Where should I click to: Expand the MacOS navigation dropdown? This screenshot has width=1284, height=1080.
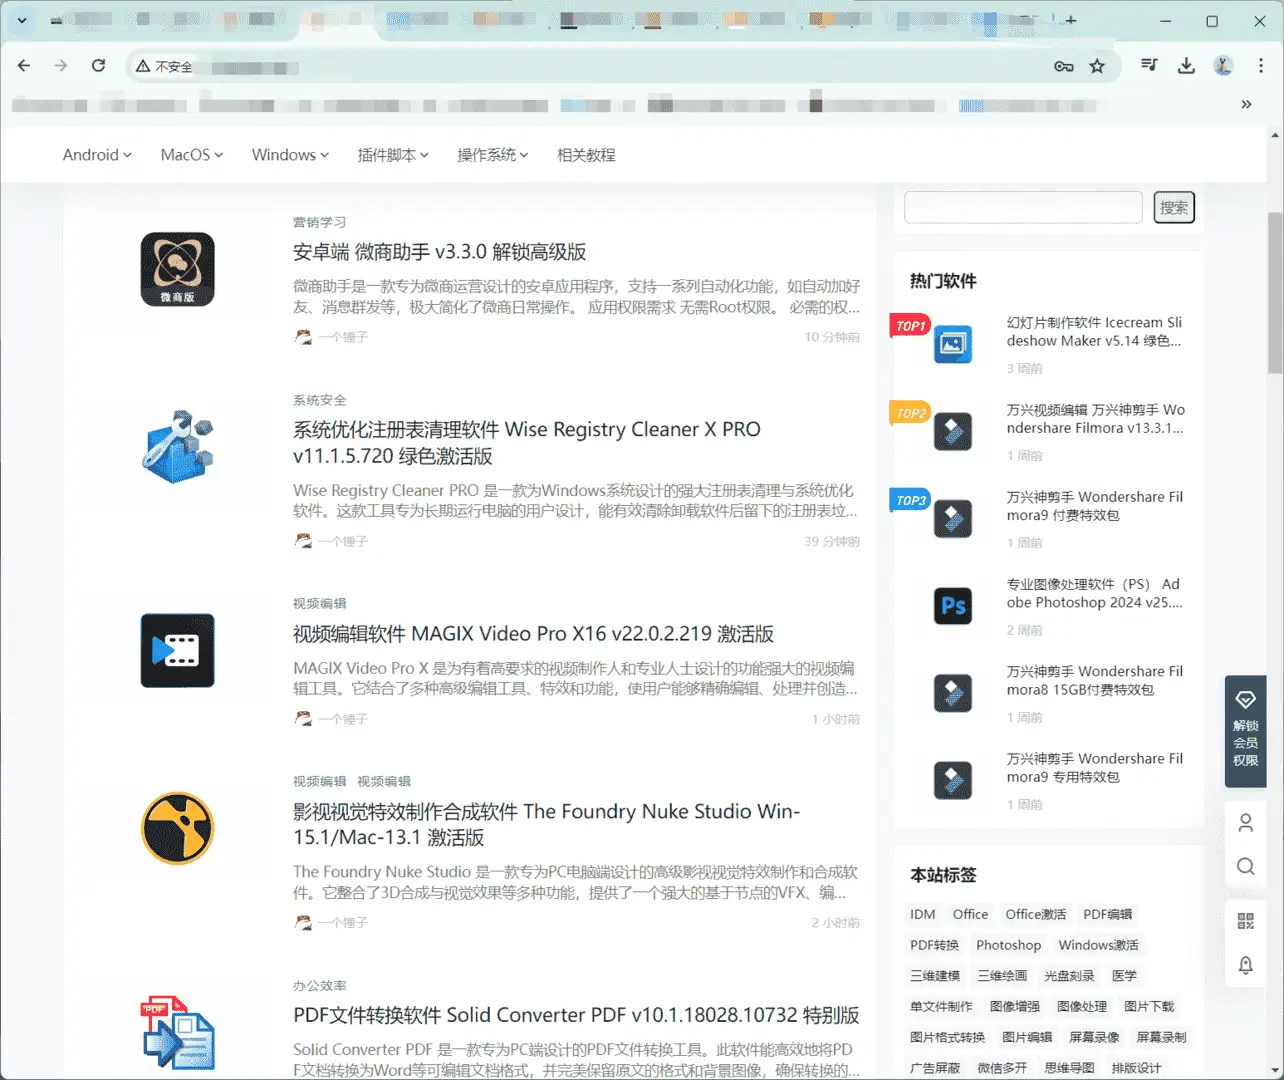click(x=191, y=155)
